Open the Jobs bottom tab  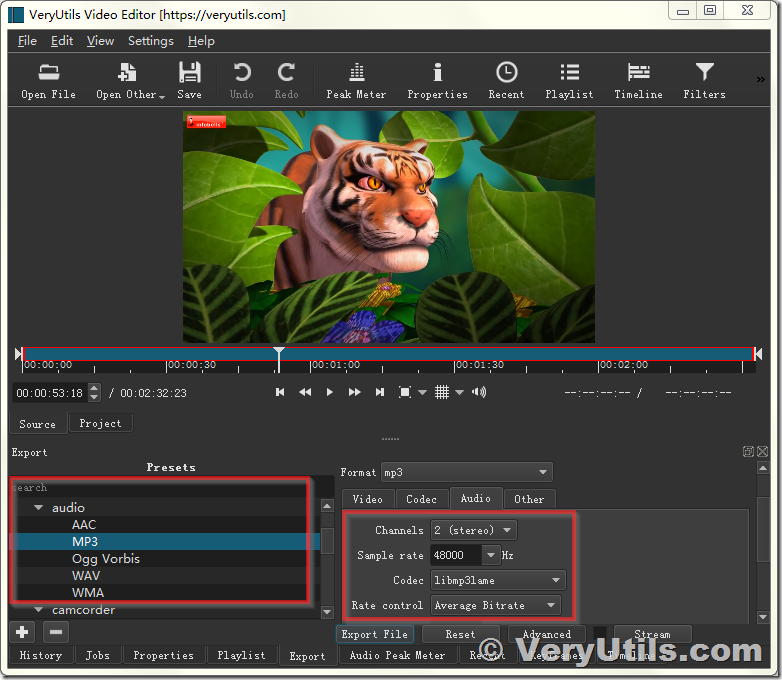[98, 655]
